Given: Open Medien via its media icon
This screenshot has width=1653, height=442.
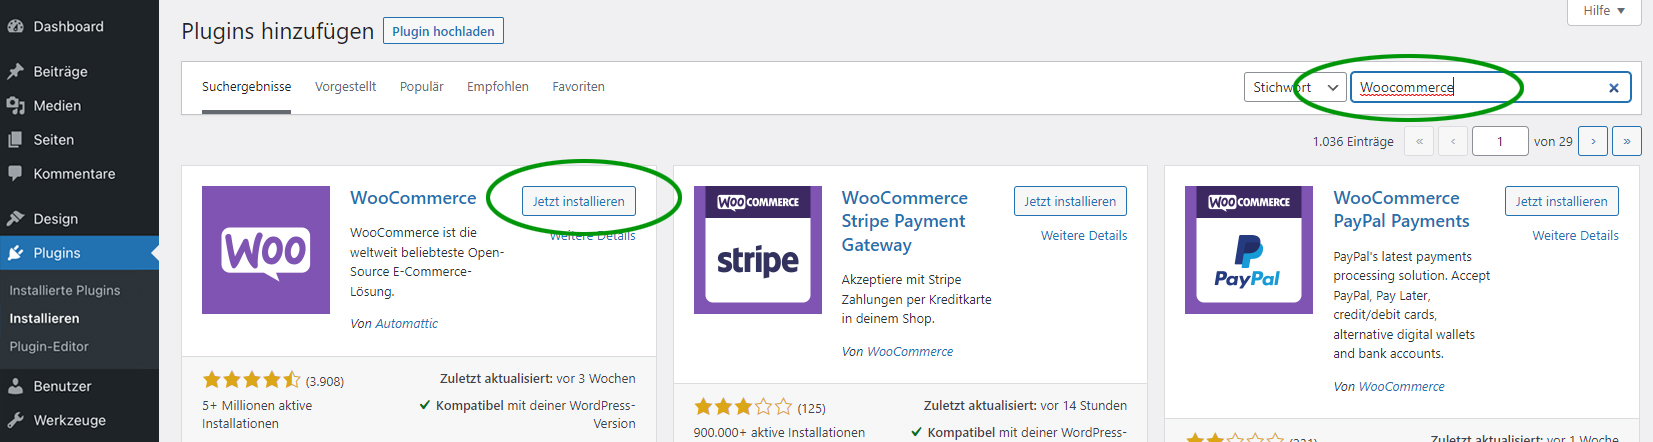Looking at the screenshot, I should pos(15,106).
